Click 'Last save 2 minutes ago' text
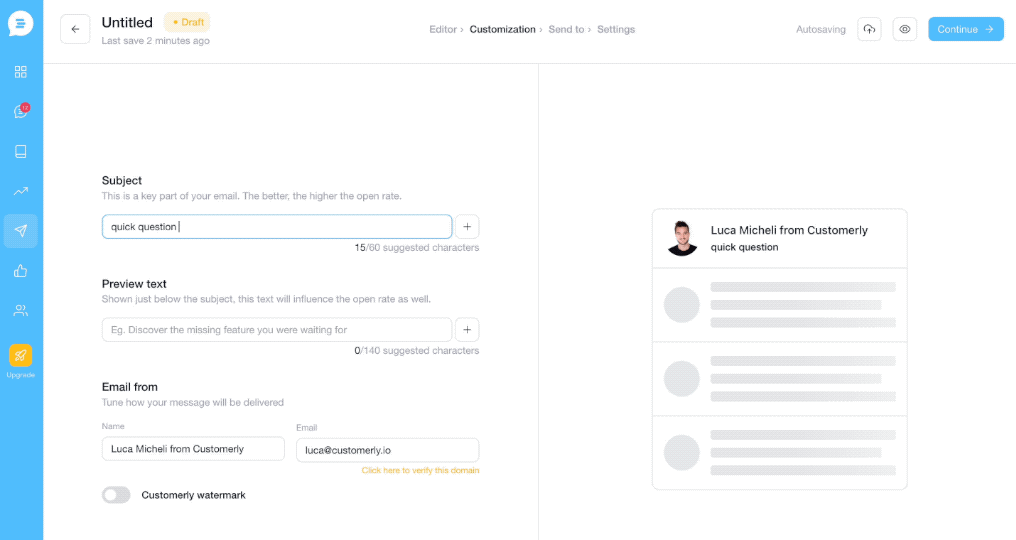This screenshot has width=1016, height=540. [x=156, y=41]
